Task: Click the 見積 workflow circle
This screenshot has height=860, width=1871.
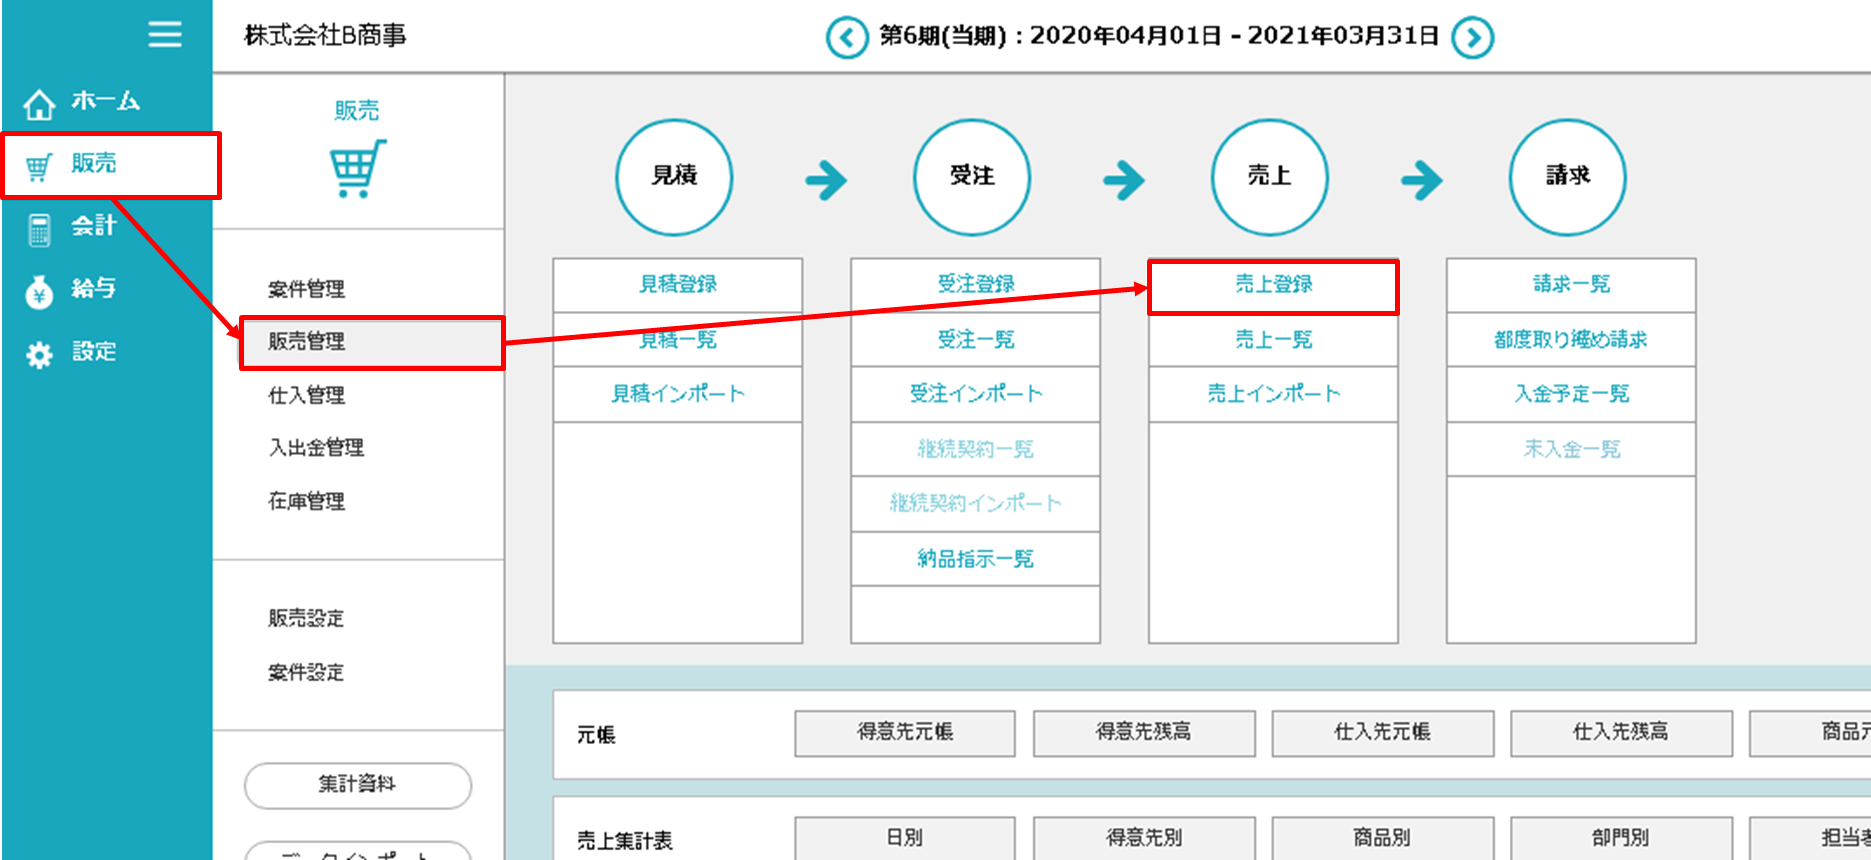Action: coord(674,177)
